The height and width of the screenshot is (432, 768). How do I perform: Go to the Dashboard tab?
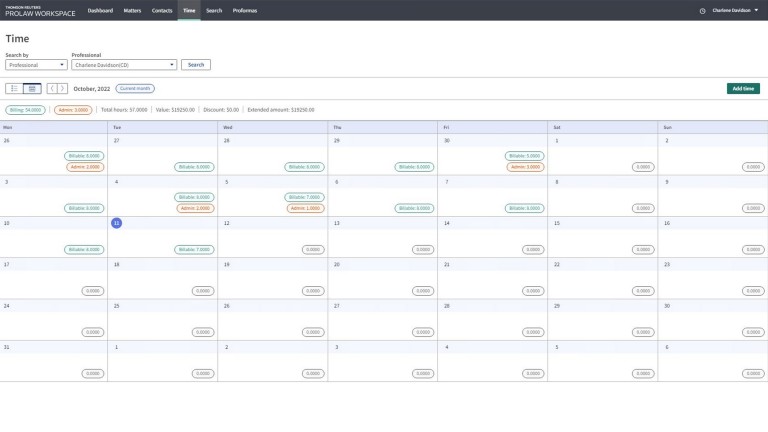pos(100,10)
